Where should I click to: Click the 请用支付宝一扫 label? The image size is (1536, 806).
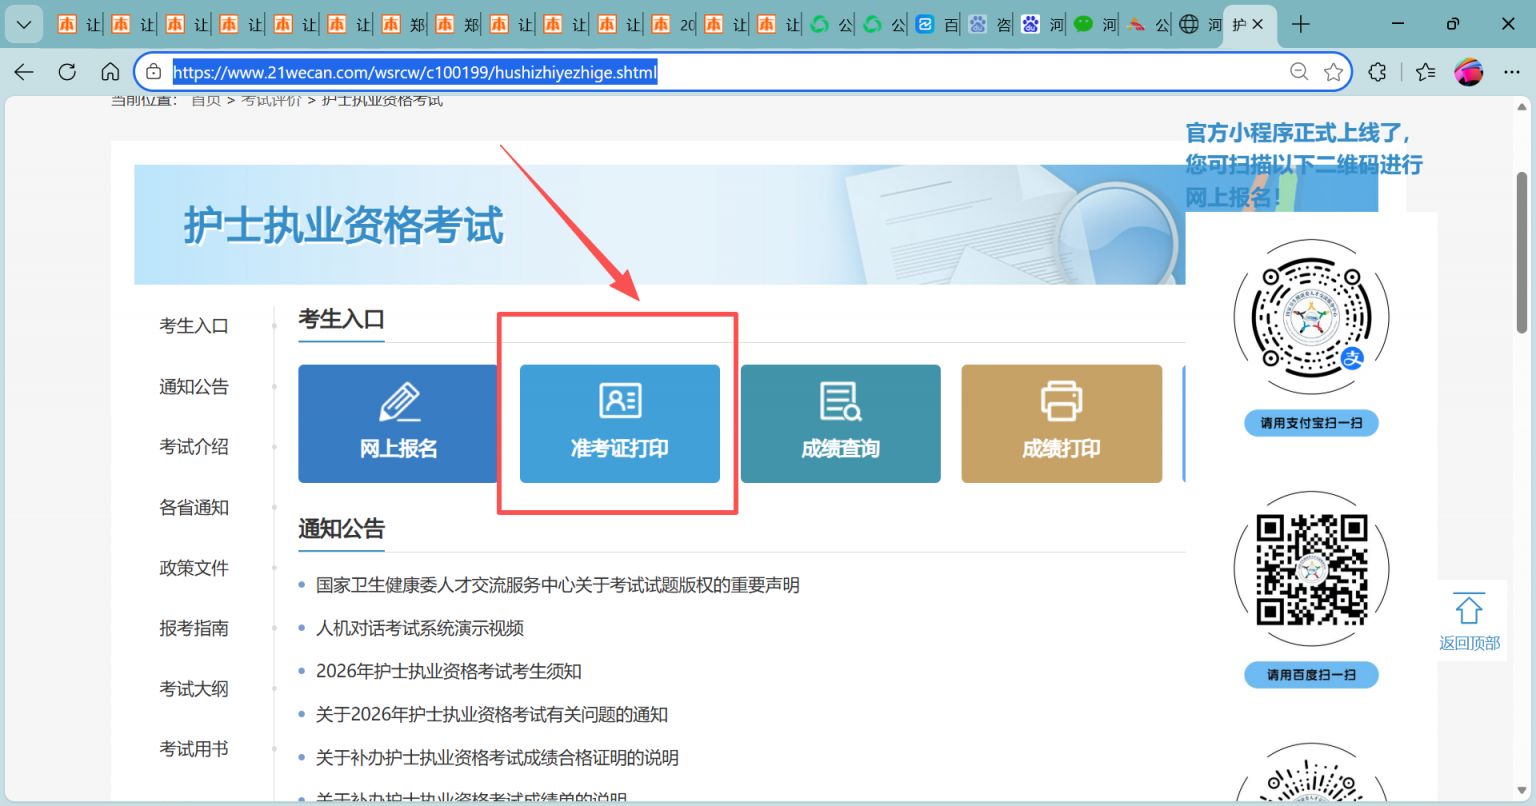click(x=1311, y=423)
